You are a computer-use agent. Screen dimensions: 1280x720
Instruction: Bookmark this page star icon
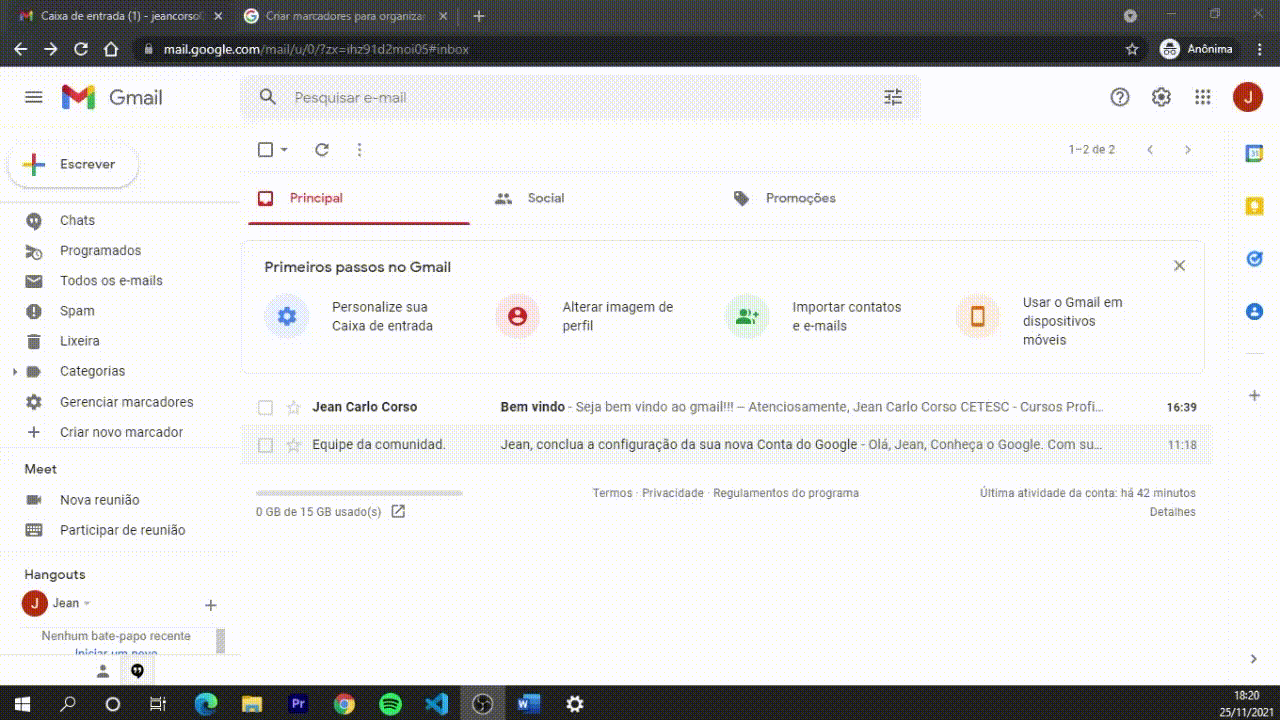(1132, 49)
